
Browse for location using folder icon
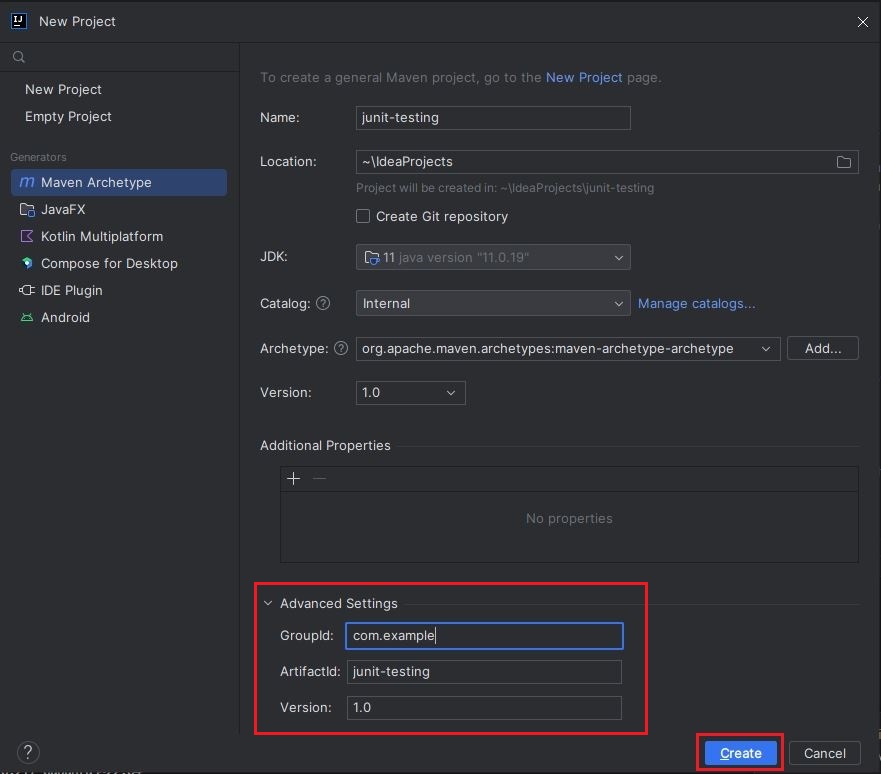point(843,162)
